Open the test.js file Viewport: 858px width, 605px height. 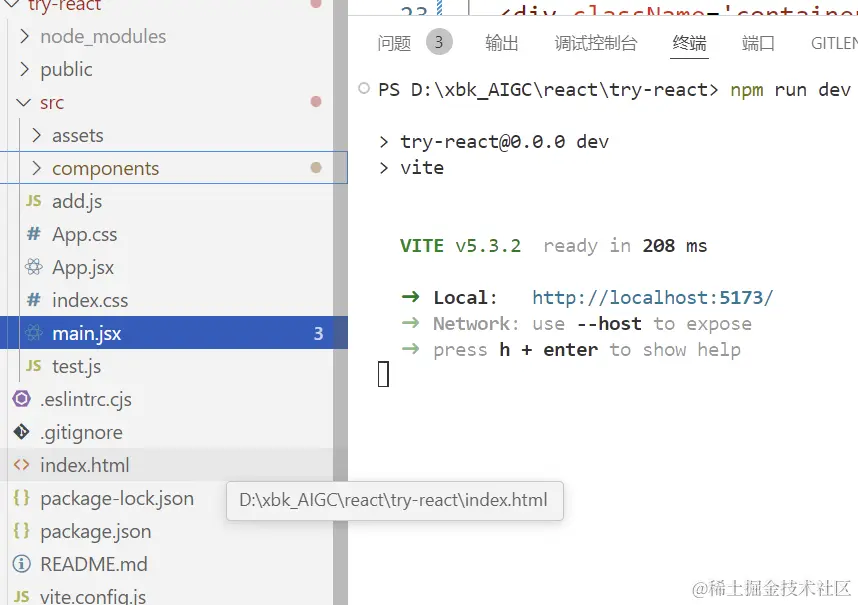[x=77, y=366]
